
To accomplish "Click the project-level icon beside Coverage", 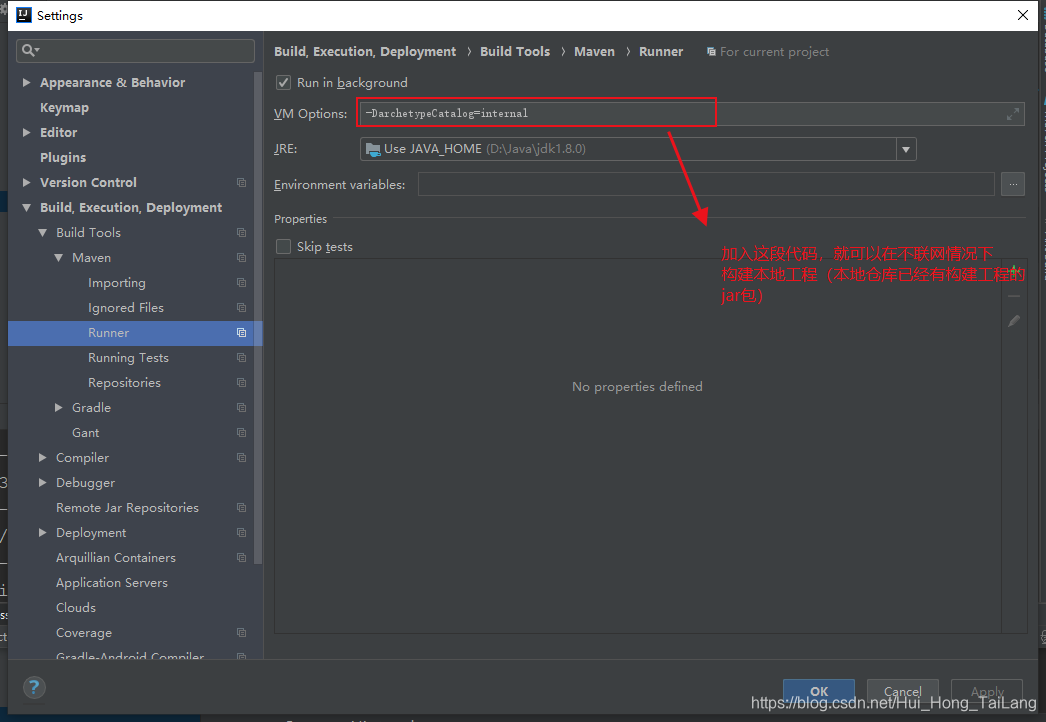I will click(241, 633).
